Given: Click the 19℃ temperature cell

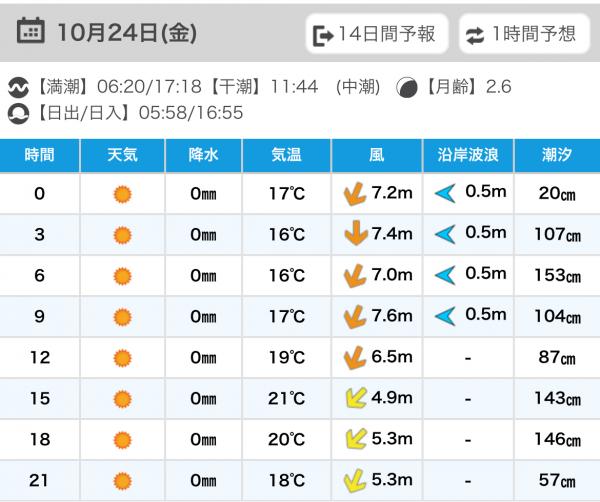Looking at the screenshot, I should [x=286, y=358].
